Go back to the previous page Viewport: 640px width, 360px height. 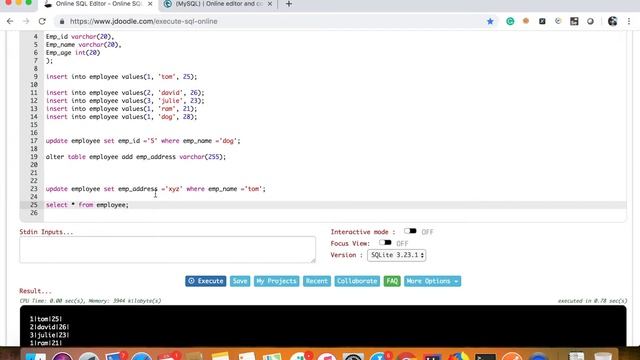(10, 21)
